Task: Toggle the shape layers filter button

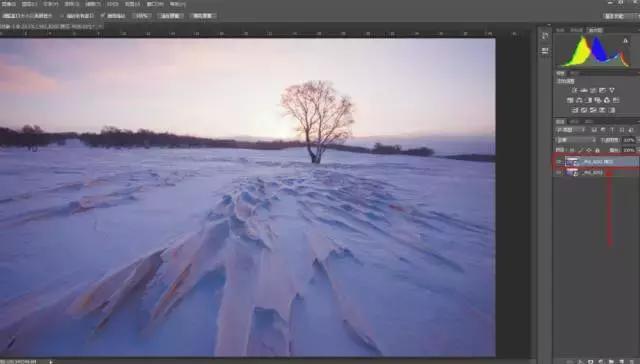Action: (622, 130)
